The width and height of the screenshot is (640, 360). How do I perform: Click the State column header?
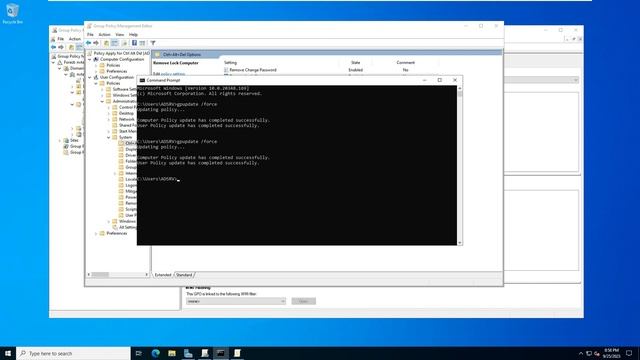coord(356,63)
